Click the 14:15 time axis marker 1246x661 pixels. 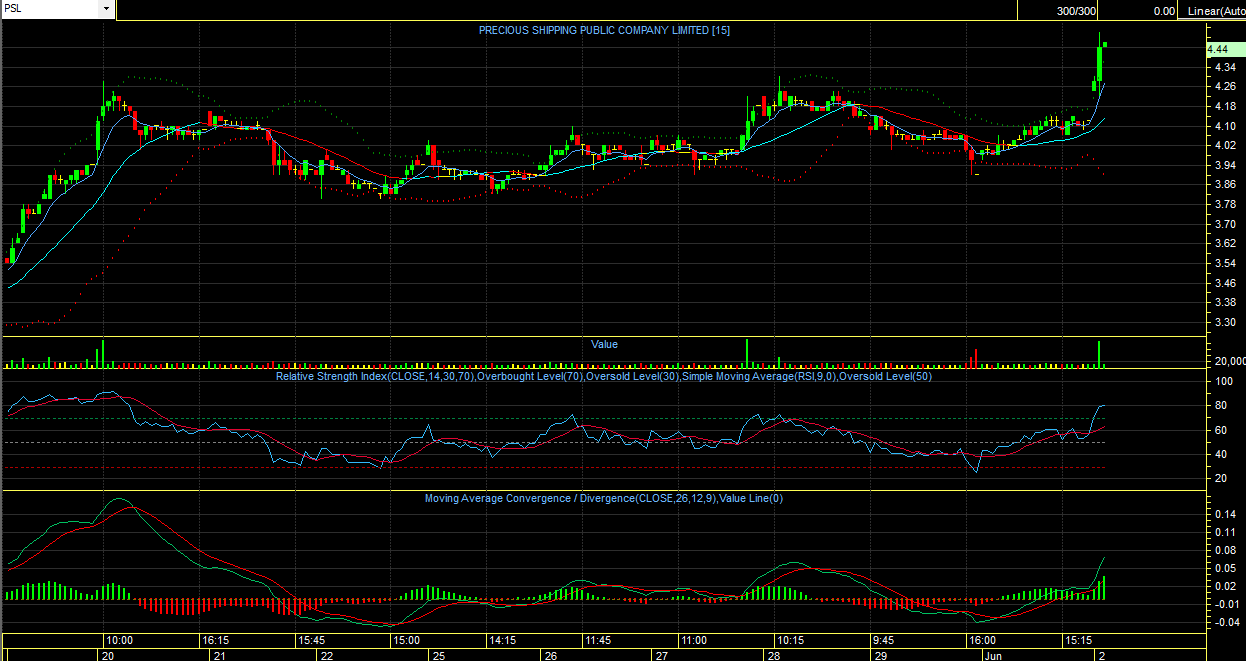[x=502, y=640]
